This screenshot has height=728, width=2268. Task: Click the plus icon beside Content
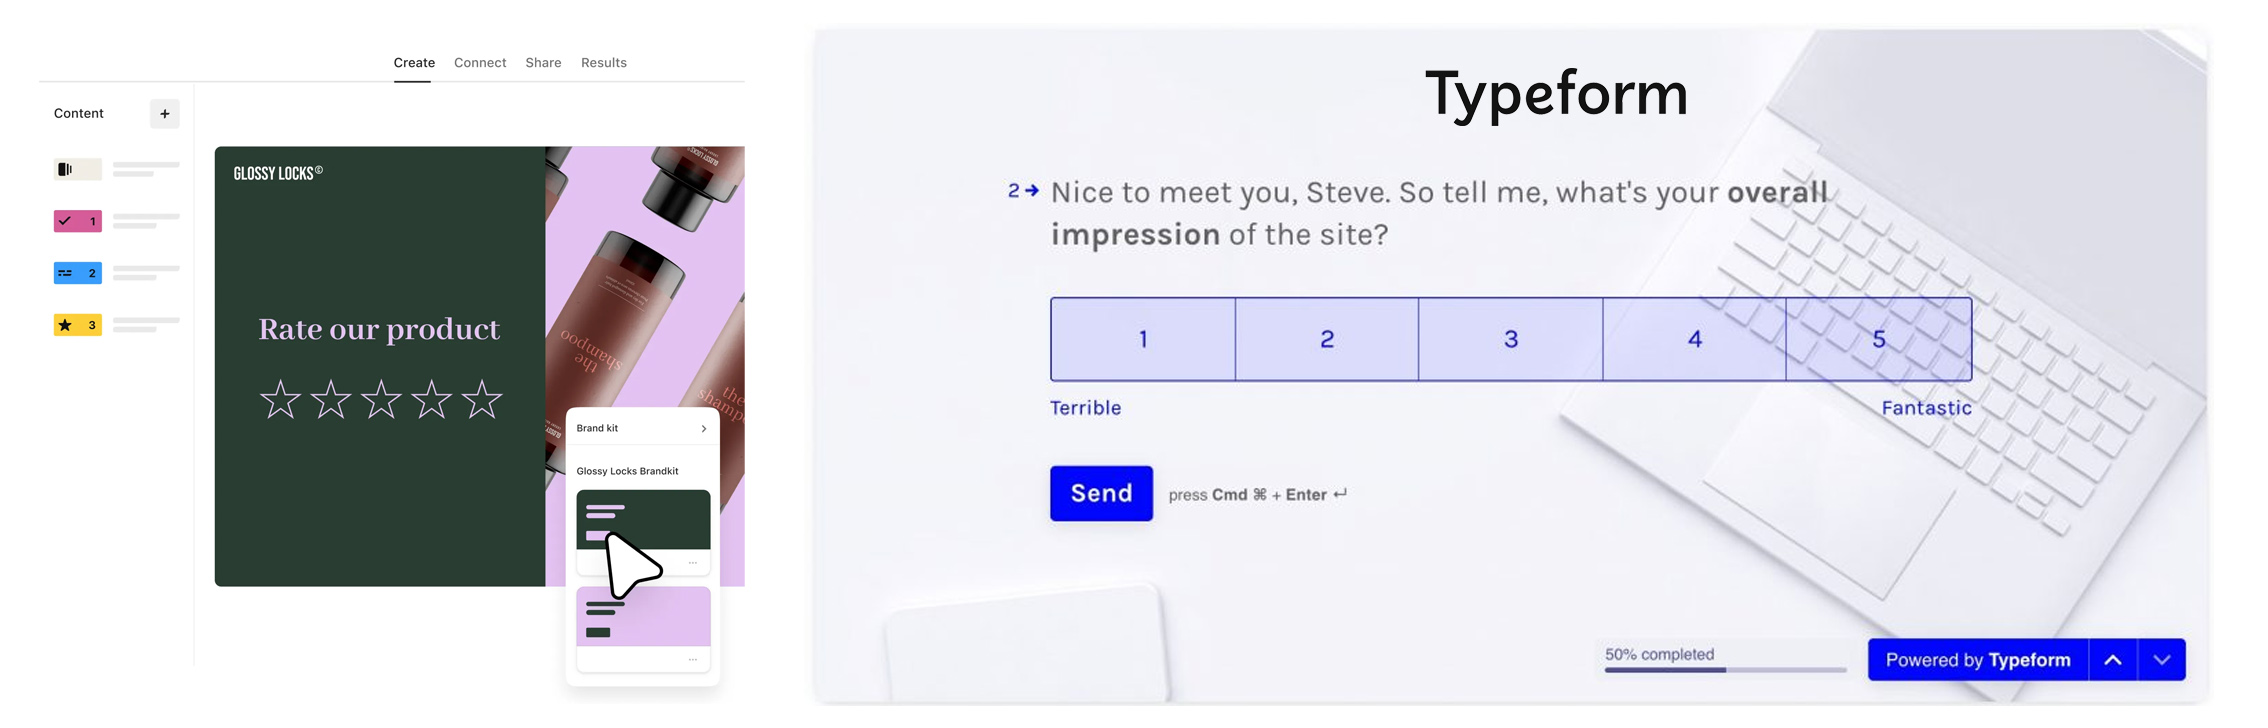165,114
